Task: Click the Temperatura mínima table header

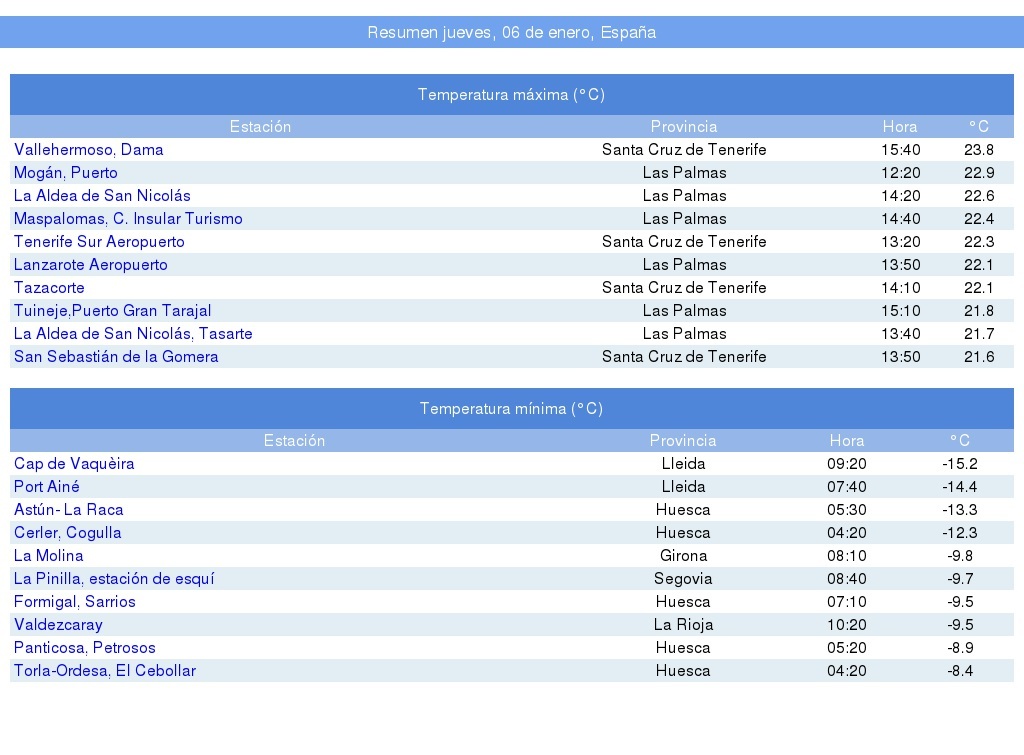Action: click(511, 409)
